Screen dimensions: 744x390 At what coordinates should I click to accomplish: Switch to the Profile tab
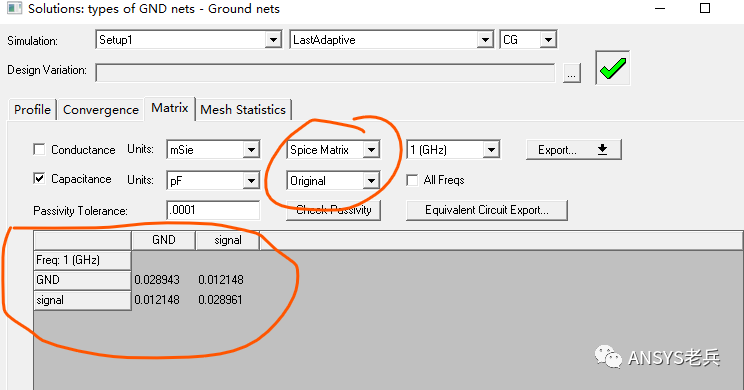(32, 110)
